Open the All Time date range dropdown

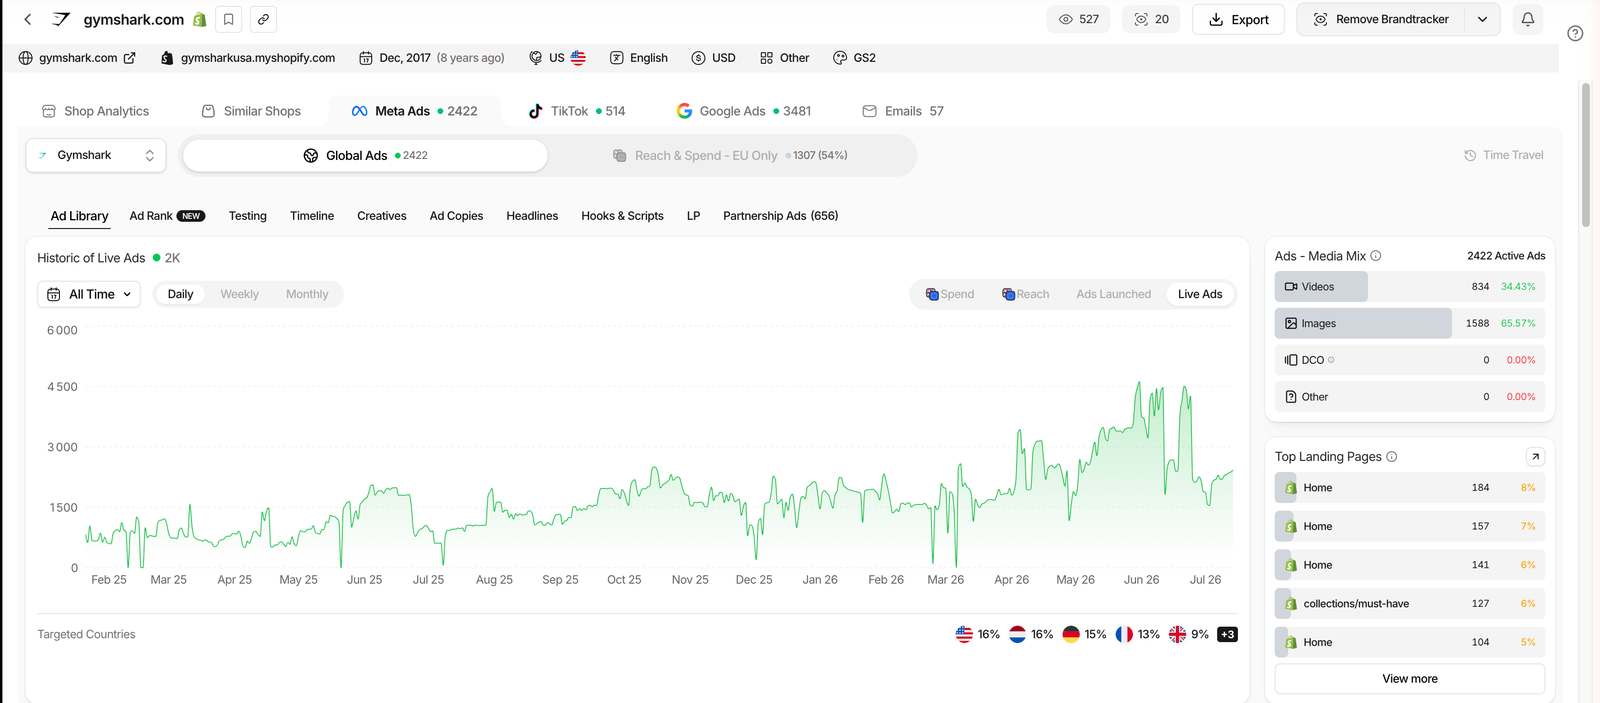point(89,294)
